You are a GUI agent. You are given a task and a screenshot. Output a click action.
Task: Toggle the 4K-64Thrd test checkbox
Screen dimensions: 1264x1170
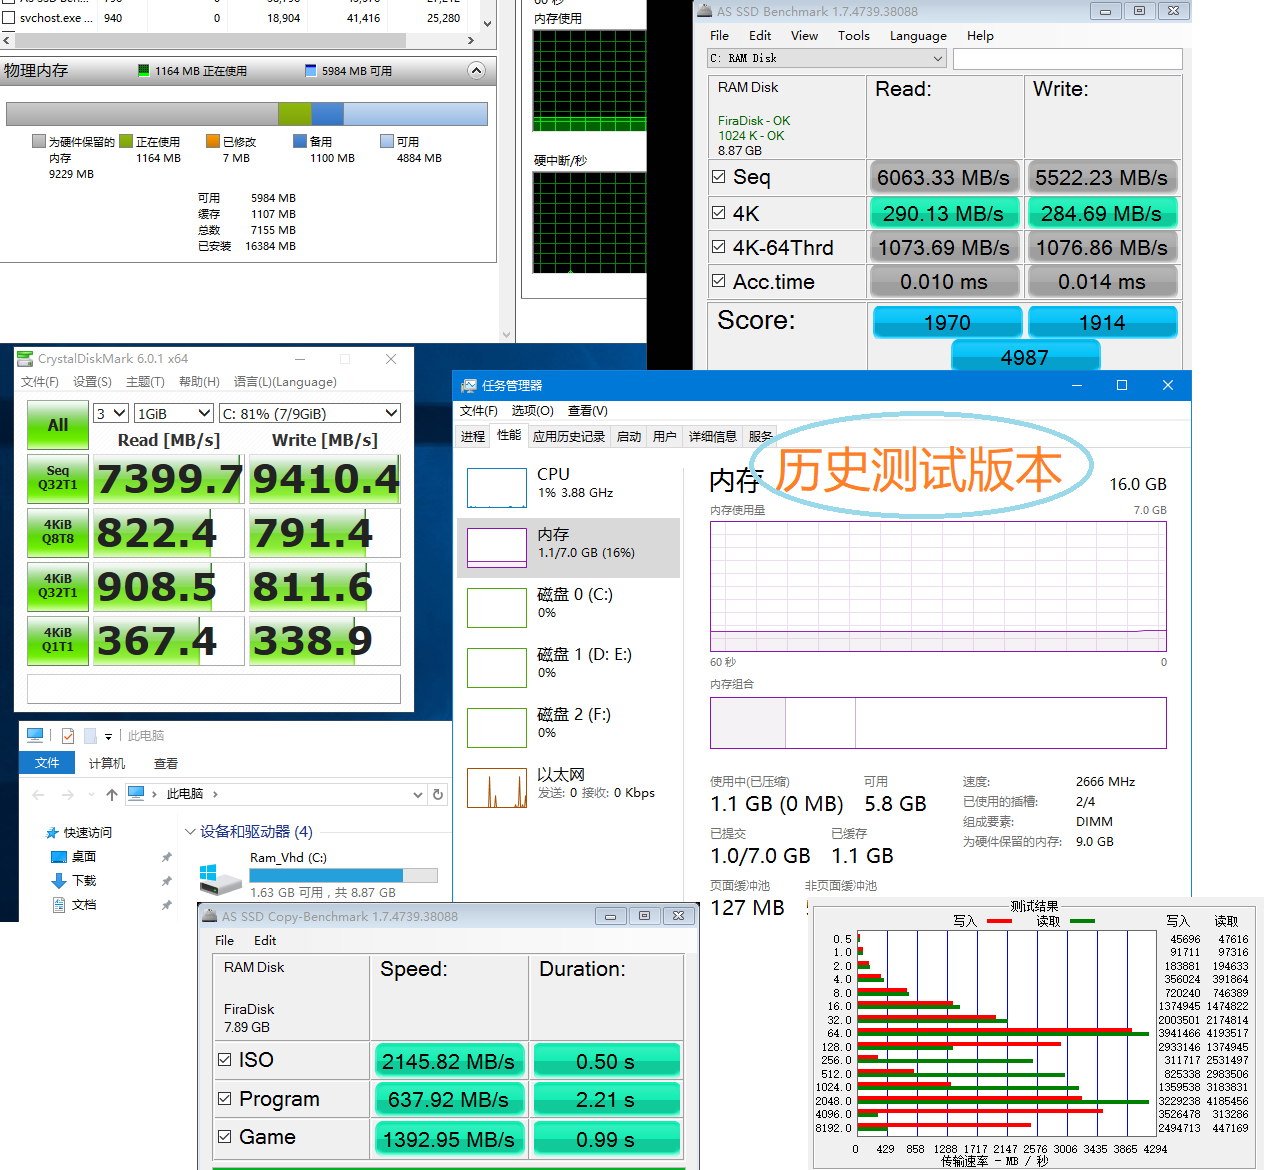point(718,247)
